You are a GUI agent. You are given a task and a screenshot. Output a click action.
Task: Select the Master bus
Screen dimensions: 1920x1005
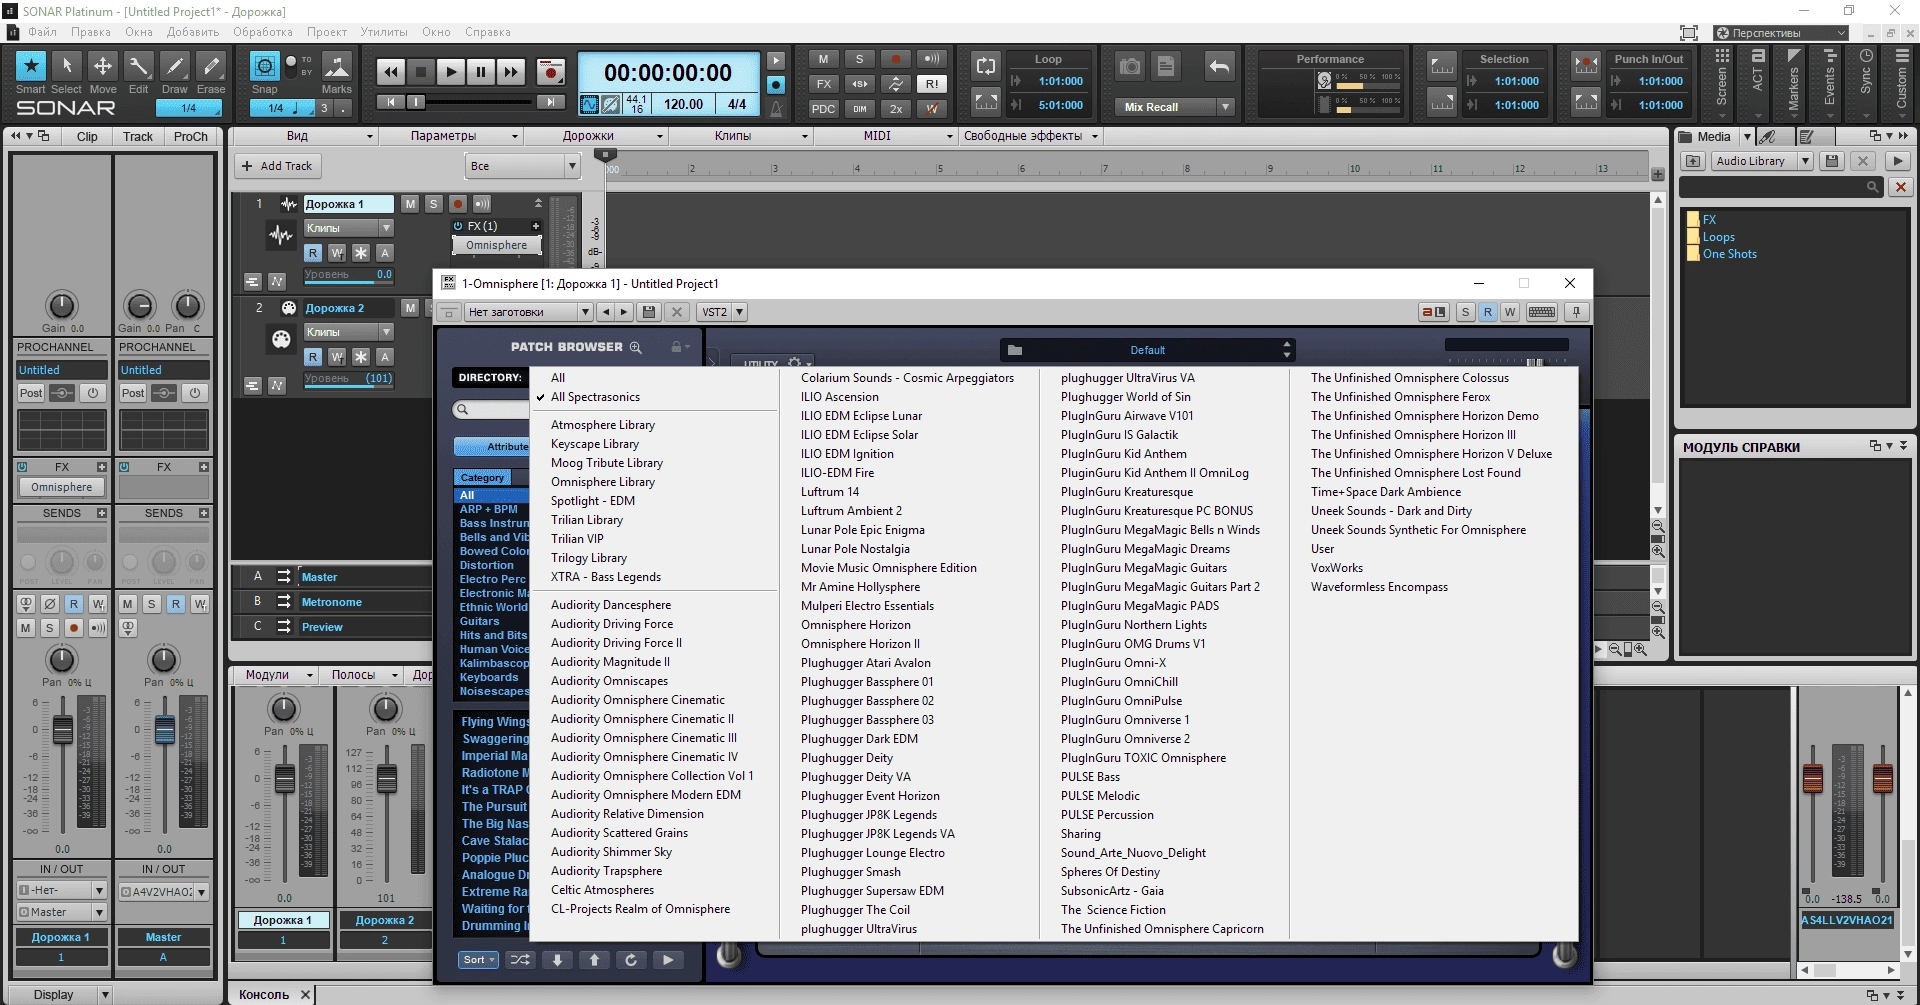pos(320,577)
